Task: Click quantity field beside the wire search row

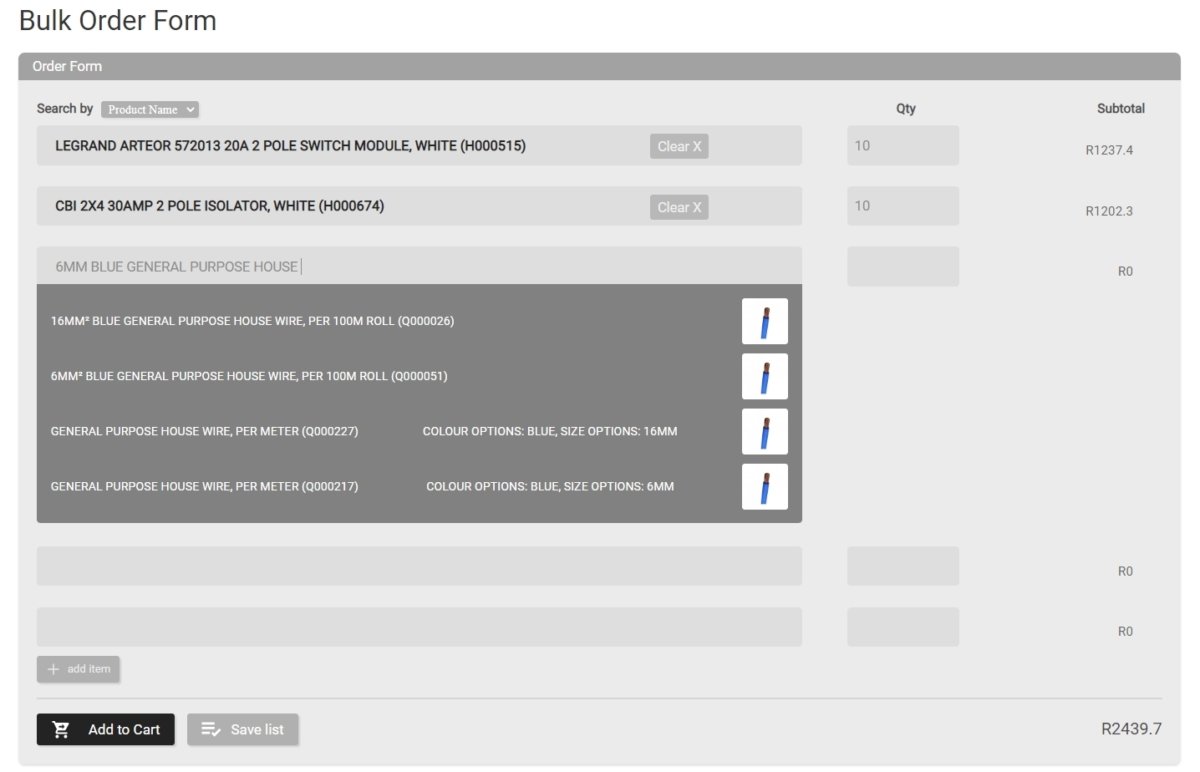Action: (x=902, y=267)
